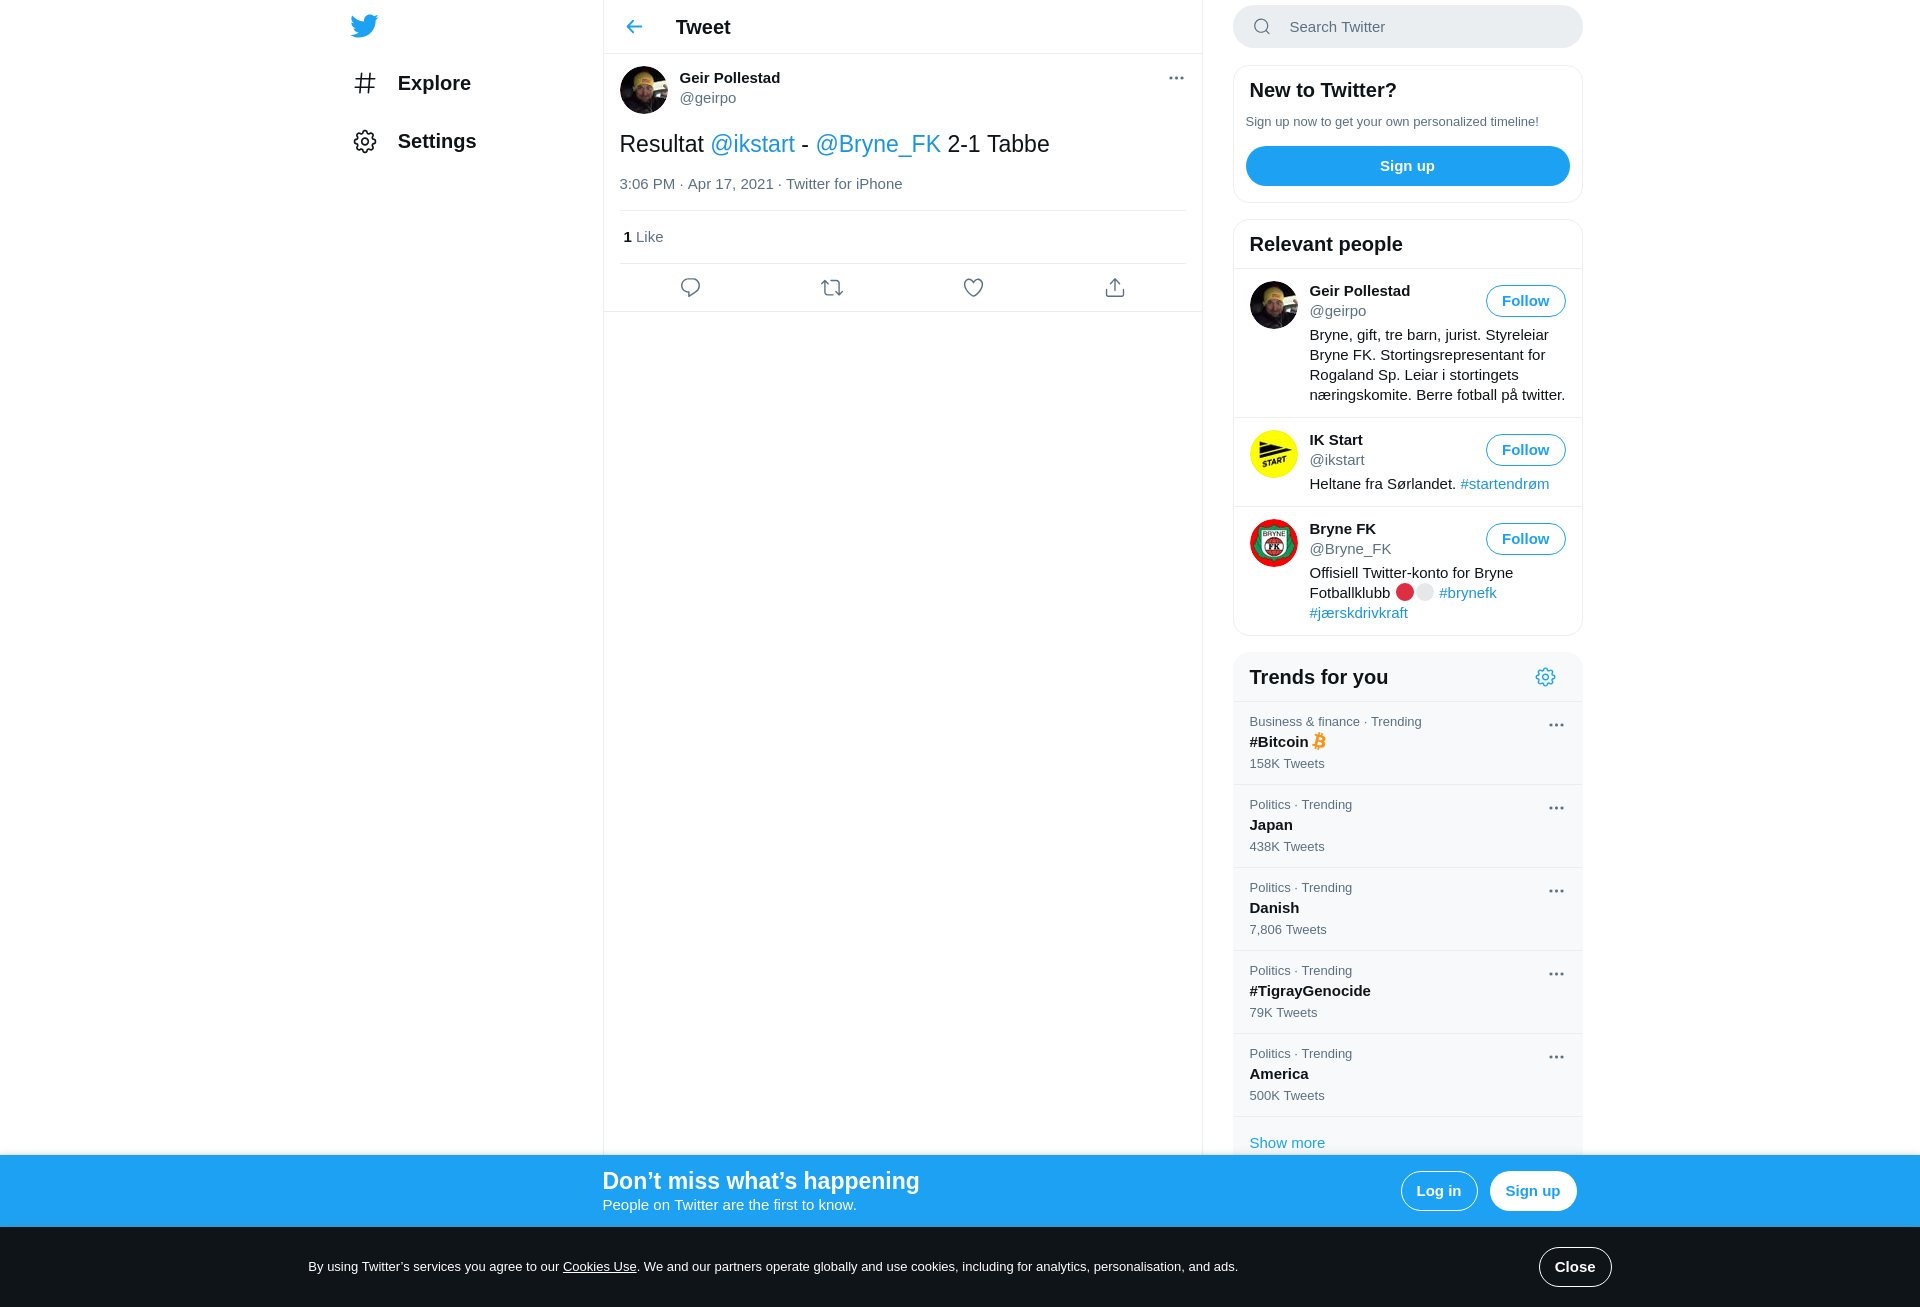Screen dimensions: 1920x1307
Task: Click Show more under trends
Action: (1286, 1143)
